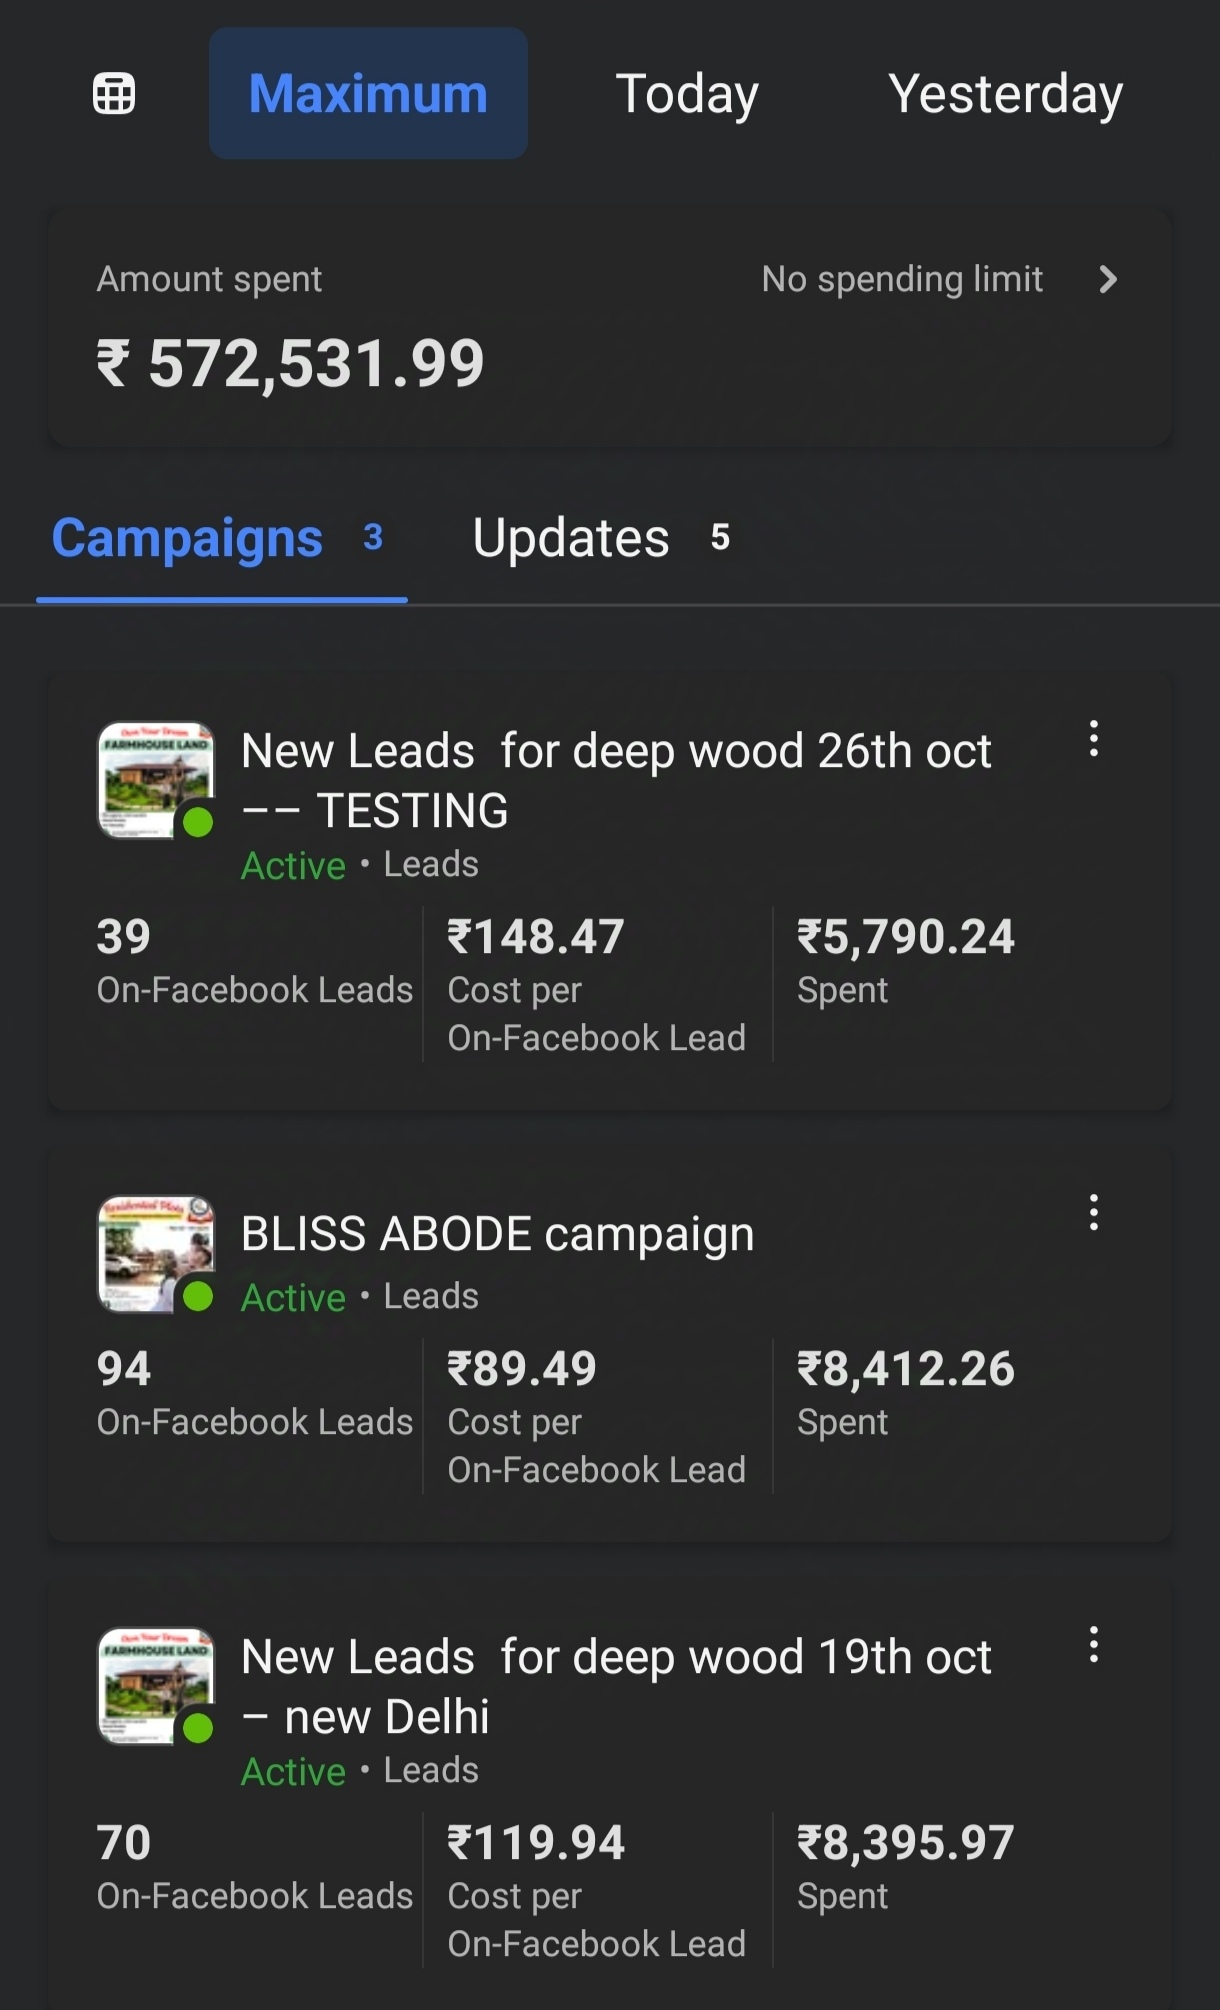Open more options for deep wood 19th oct campaign
Viewport: 1220px width, 2010px height.
[1094, 1645]
